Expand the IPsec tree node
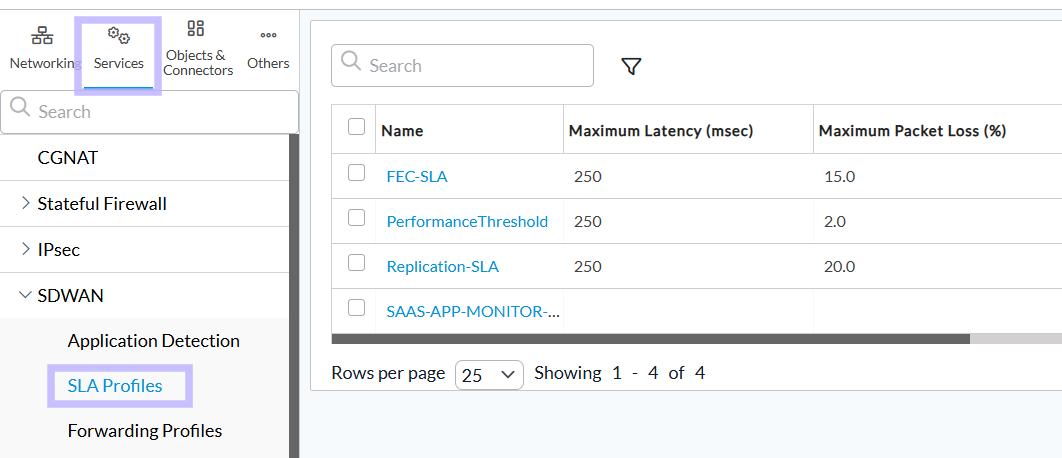The height and width of the screenshot is (458, 1062). pyautogui.click(x=26, y=249)
